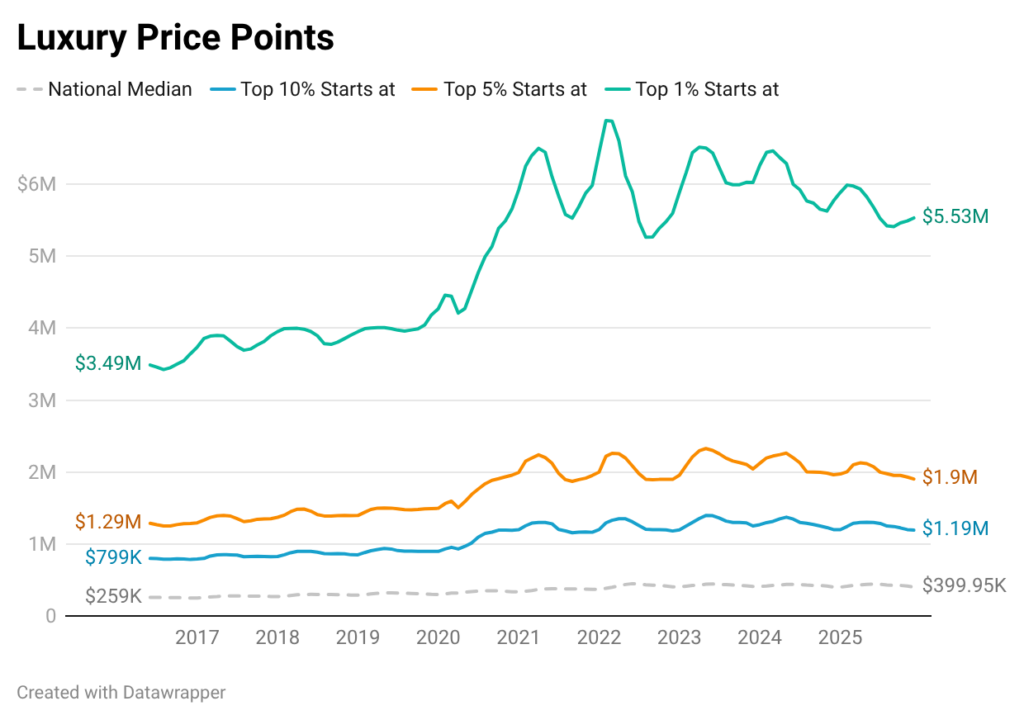
Task: Click the $1.29M orange start label
Action: click(x=108, y=522)
